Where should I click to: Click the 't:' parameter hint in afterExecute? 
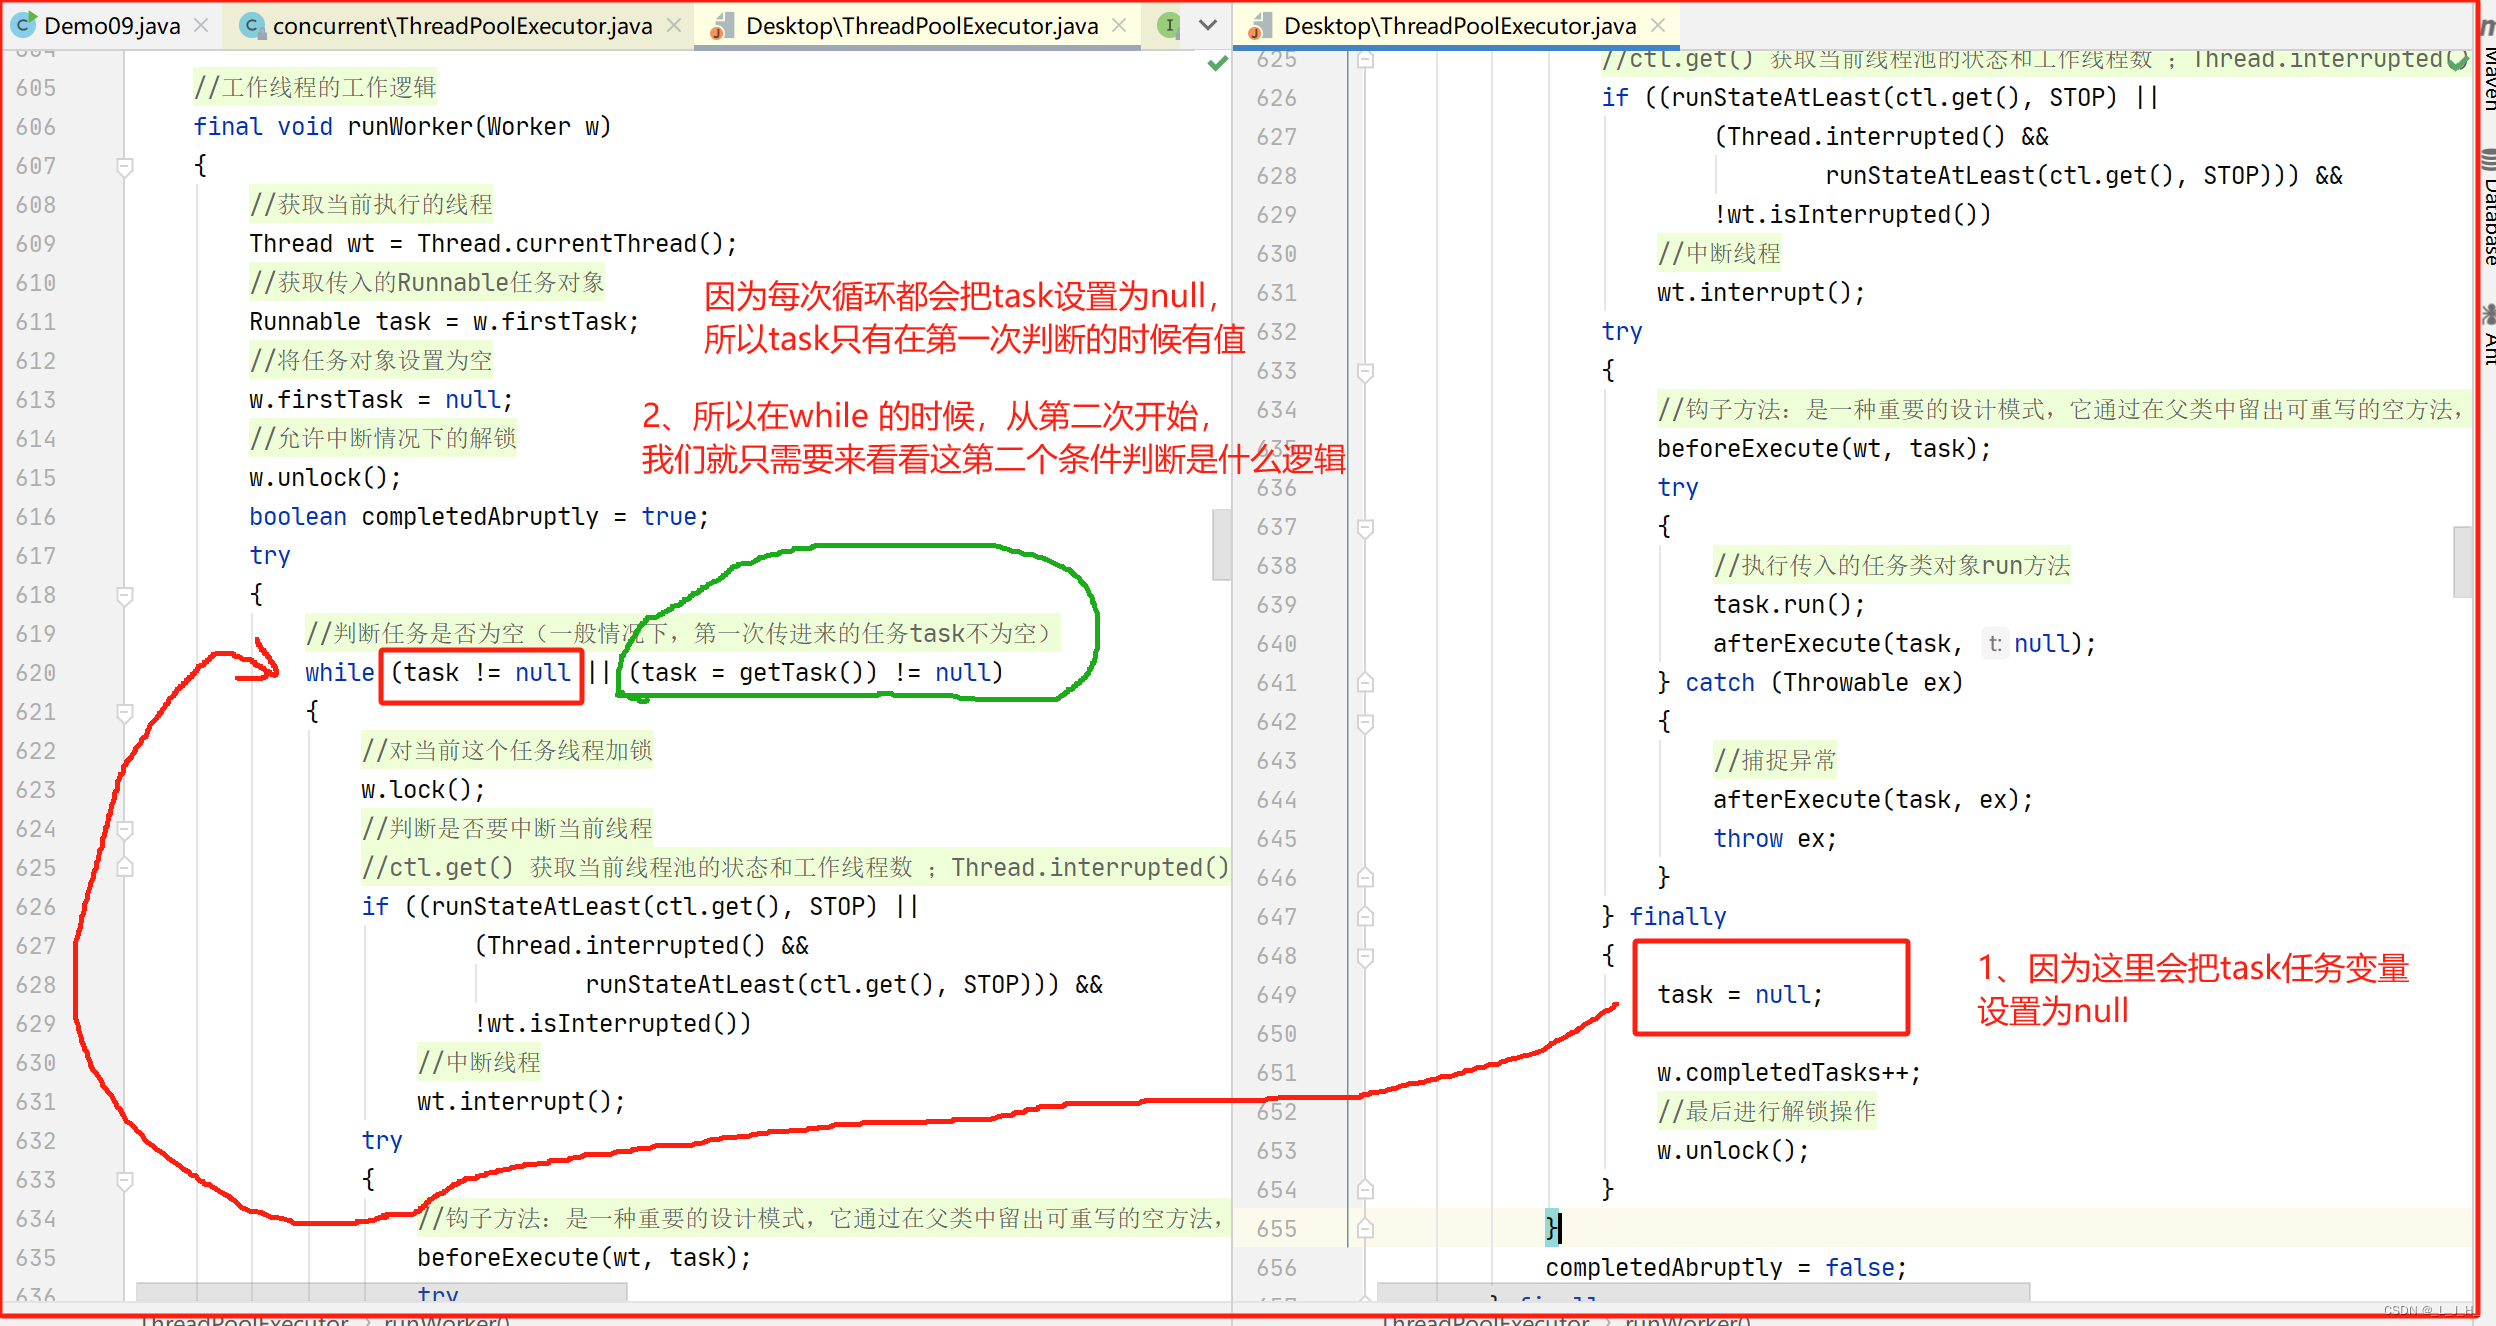coord(1994,644)
